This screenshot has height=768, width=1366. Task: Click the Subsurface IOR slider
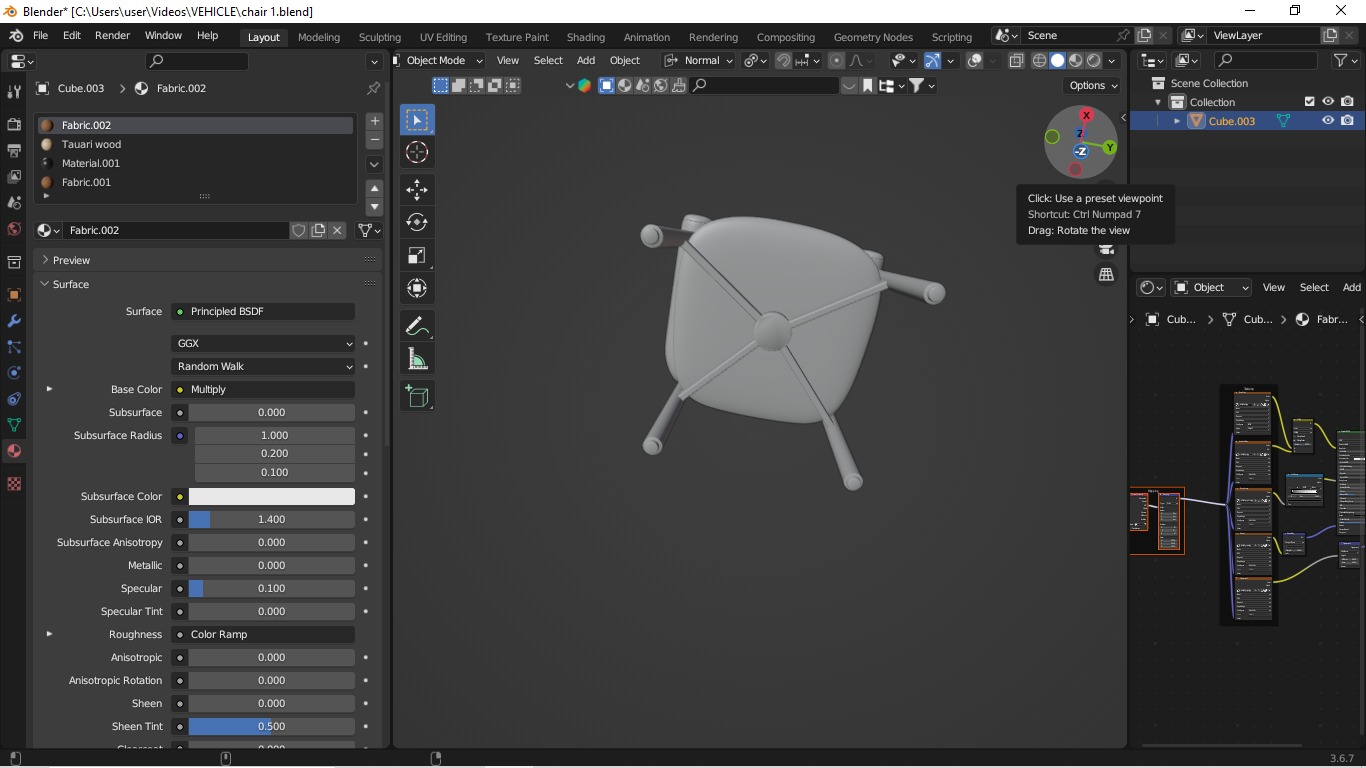coord(272,519)
